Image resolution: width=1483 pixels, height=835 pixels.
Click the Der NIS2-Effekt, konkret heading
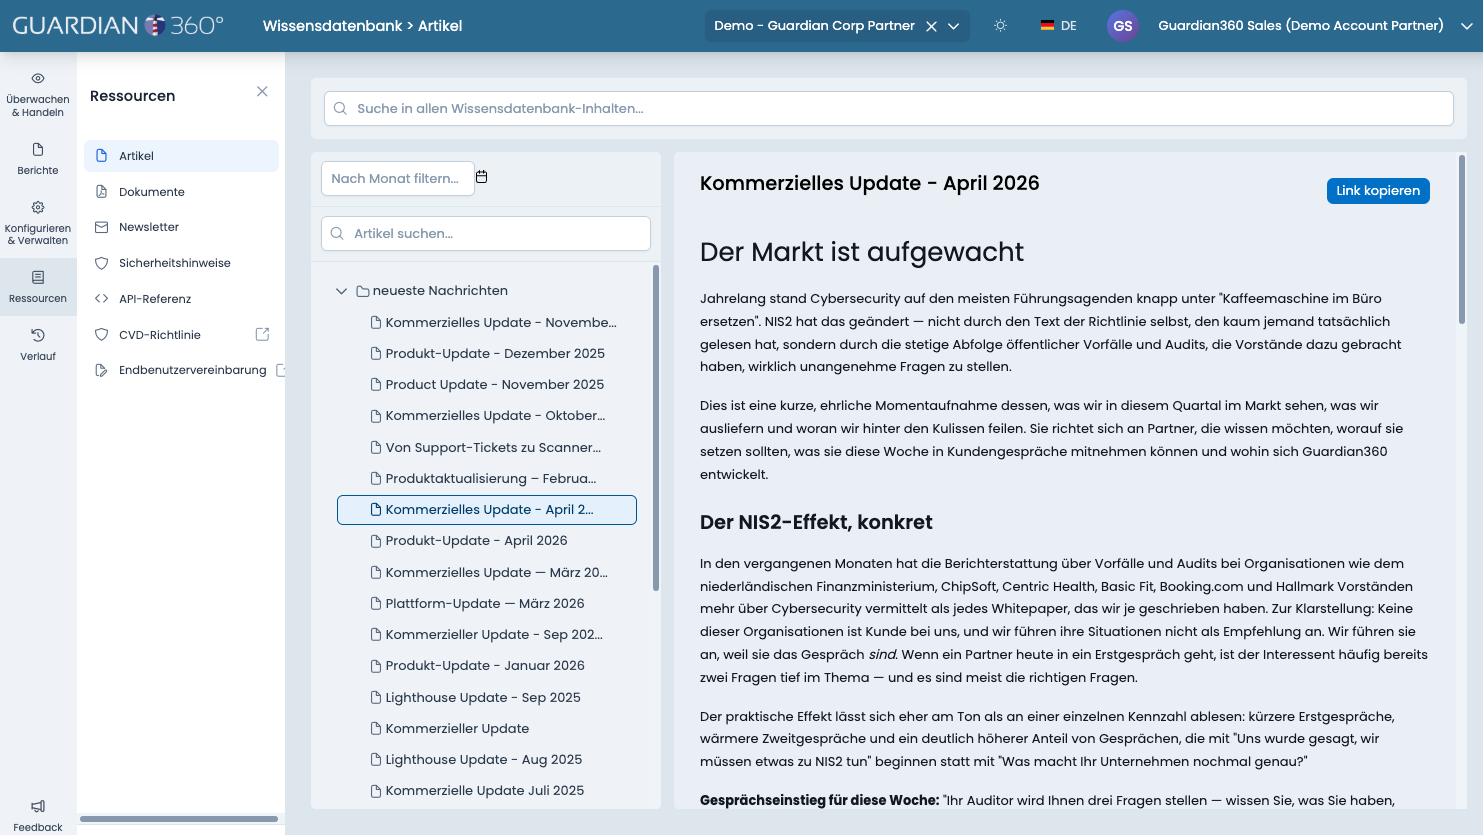[816, 522]
